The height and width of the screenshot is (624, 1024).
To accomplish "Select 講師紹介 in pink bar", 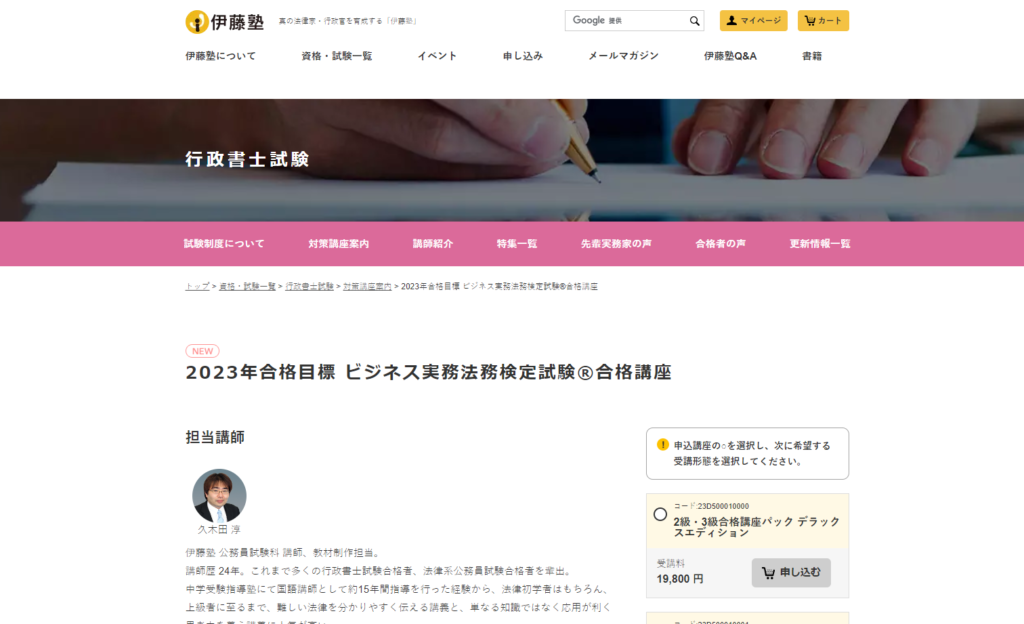I will [x=432, y=243].
